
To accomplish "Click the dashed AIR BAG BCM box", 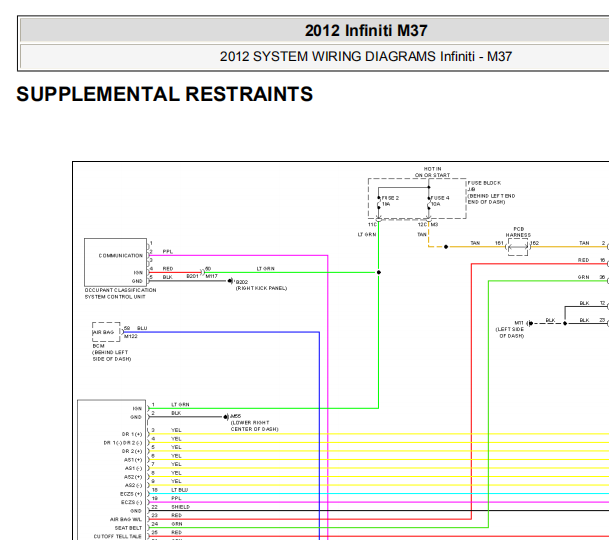I will tap(106, 332).
